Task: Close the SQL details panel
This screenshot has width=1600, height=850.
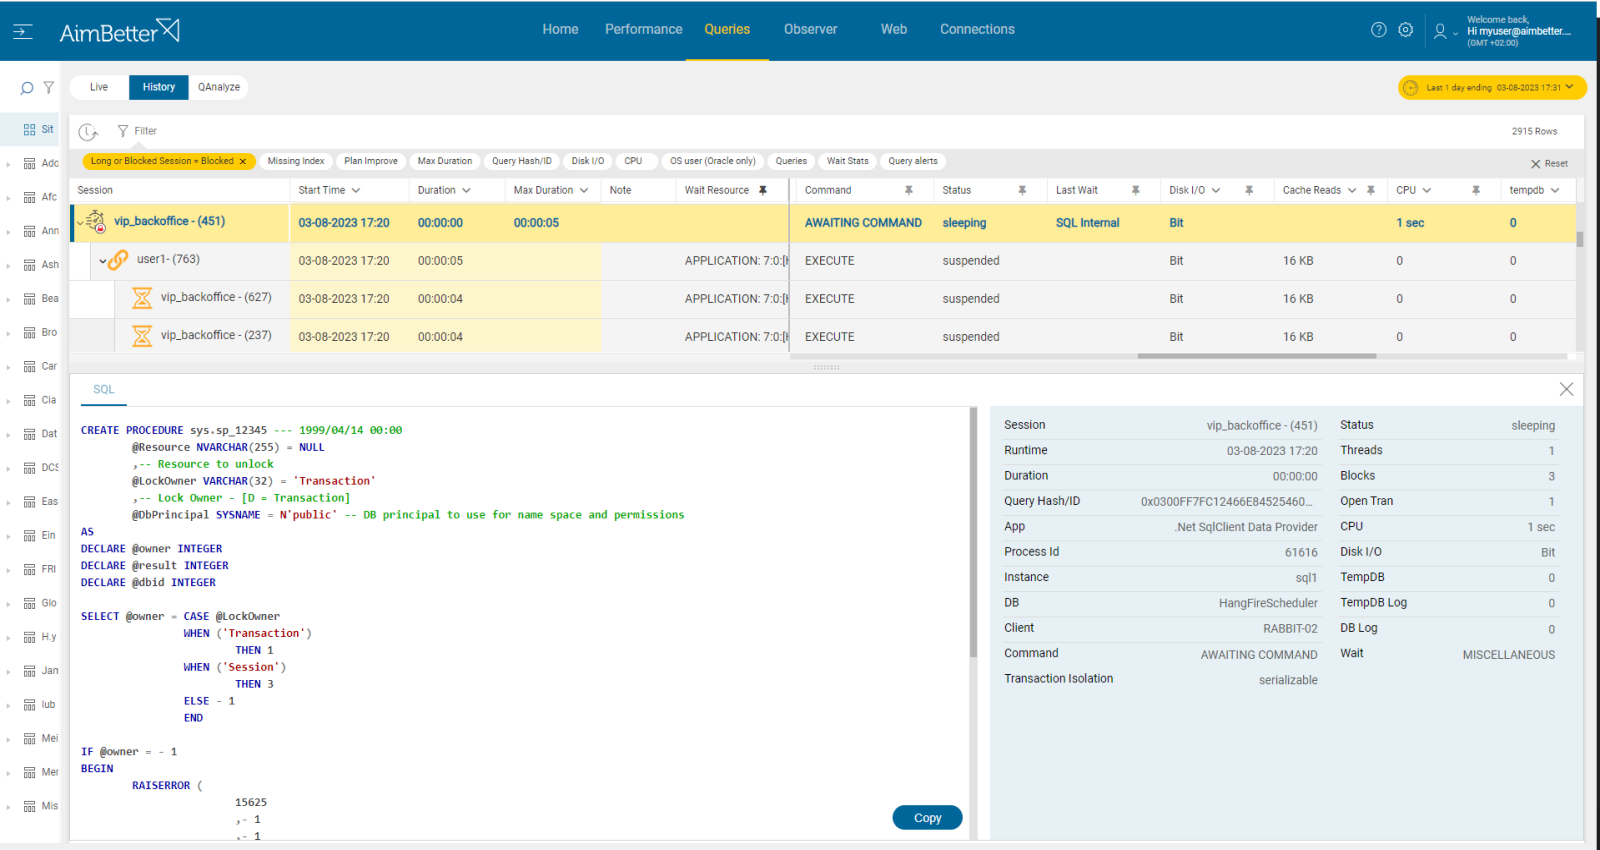Action: click(x=1566, y=389)
